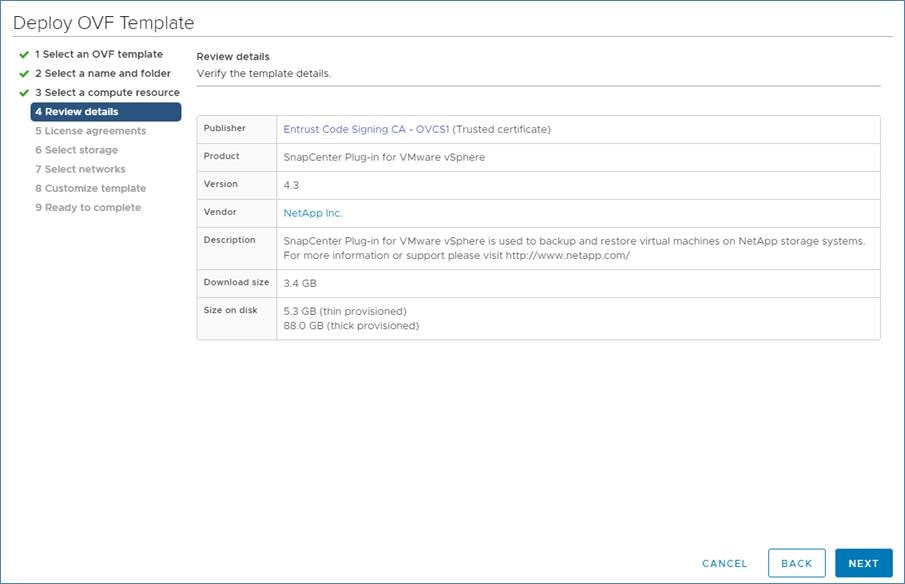Click the Deploy OVF Template title

point(103,23)
